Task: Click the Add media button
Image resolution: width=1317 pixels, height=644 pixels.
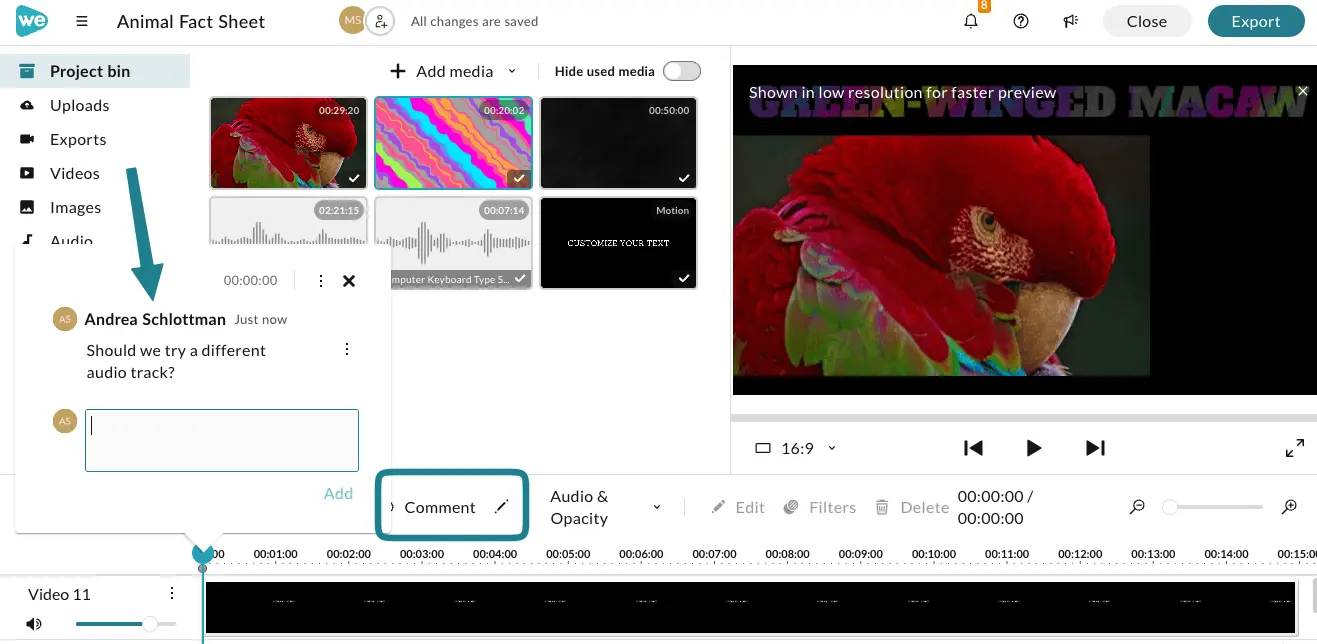Action: pyautogui.click(x=441, y=71)
